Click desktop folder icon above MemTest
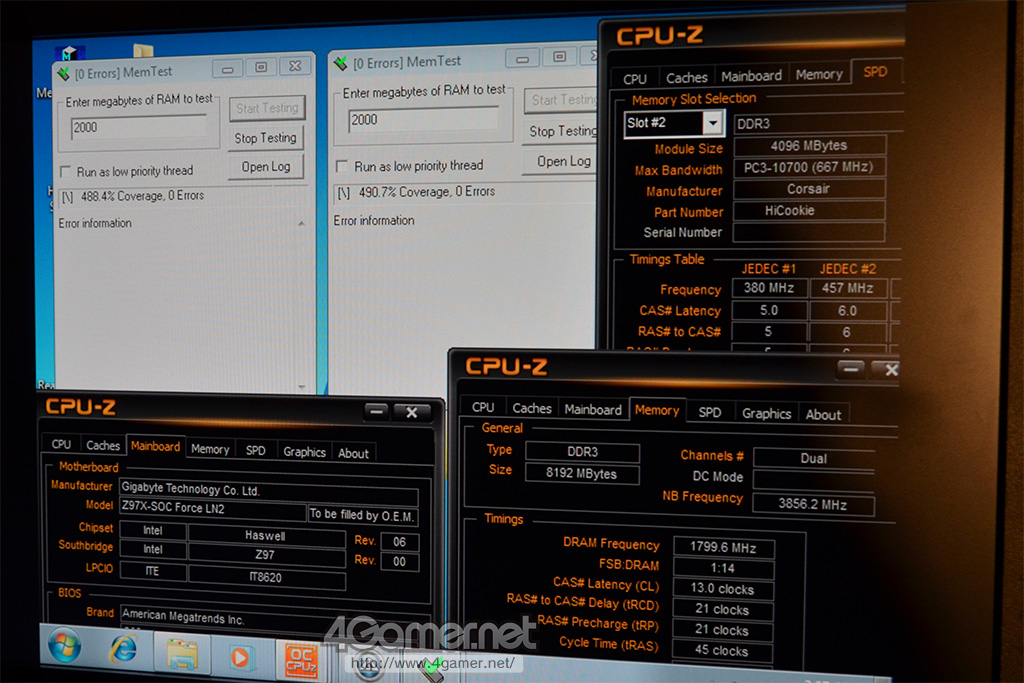Image resolution: width=1024 pixels, height=683 pixels. pyautogui.click(x=143, y=51)
